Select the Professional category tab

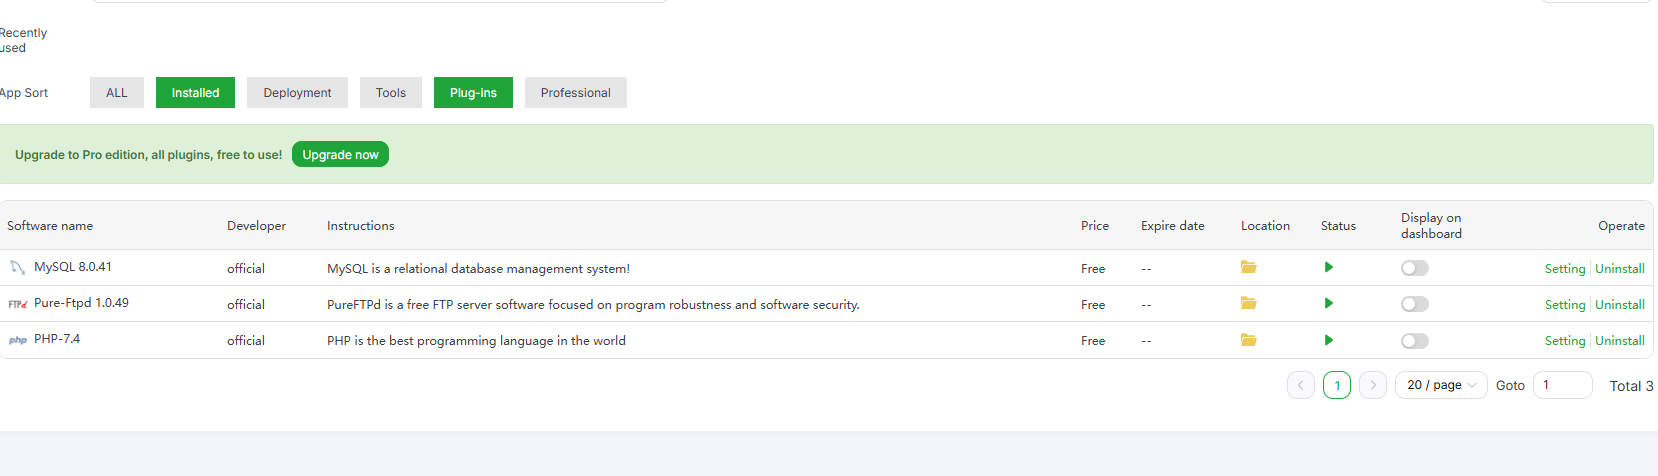coord(575,93)
